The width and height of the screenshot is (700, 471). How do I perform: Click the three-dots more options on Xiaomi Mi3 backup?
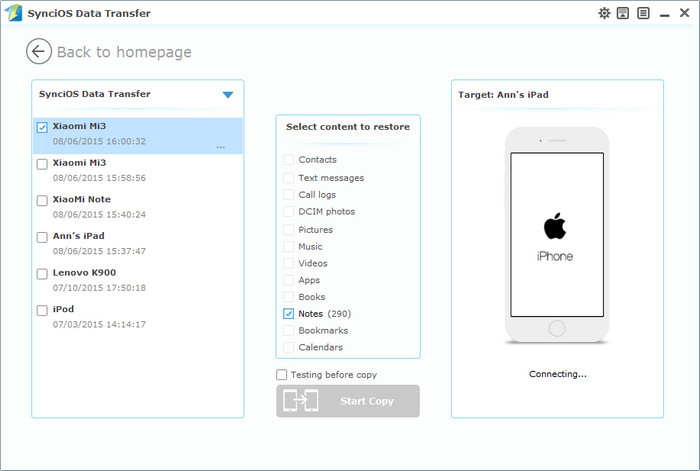[x=221, y=147]
